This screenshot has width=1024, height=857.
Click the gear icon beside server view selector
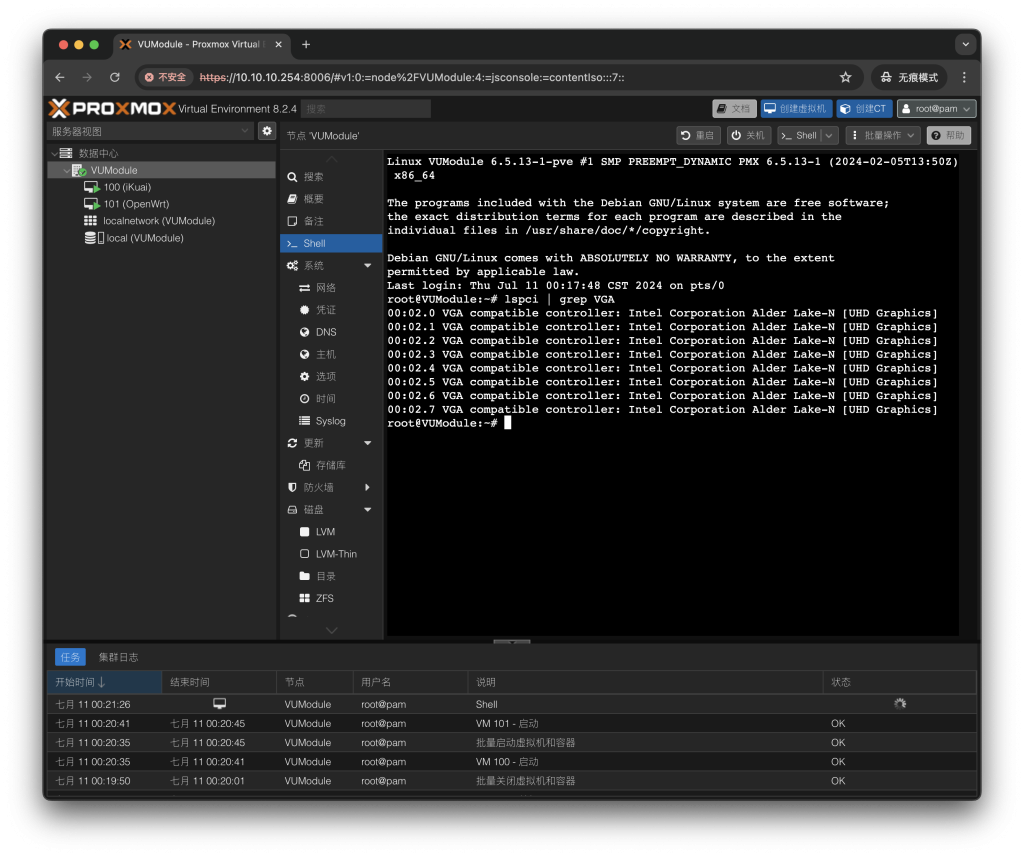tap(267, 131)
